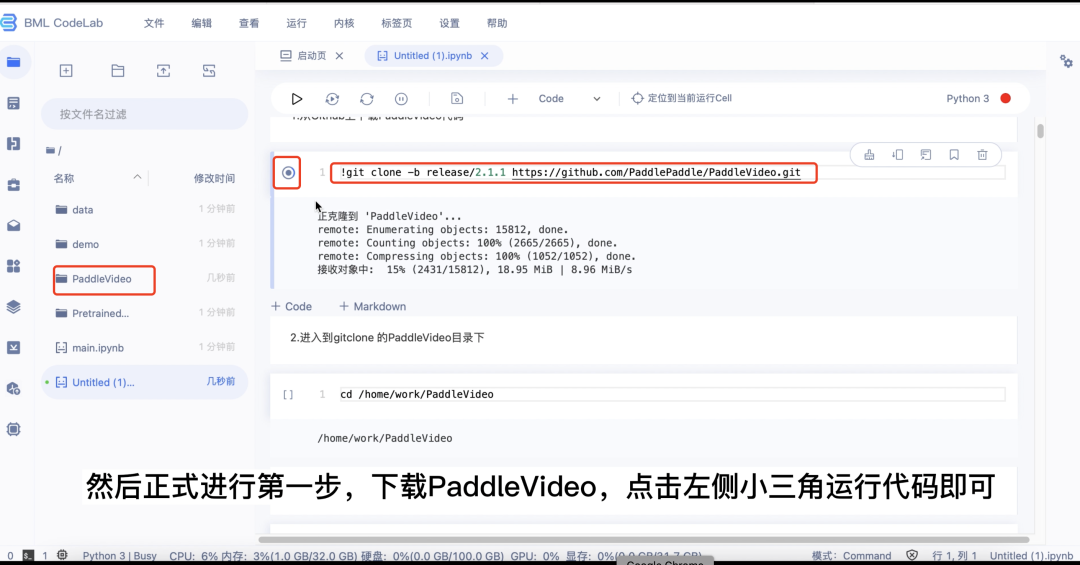Add a Code cell below
This screenshot has height=565, width=1080.
pos(291,307)
